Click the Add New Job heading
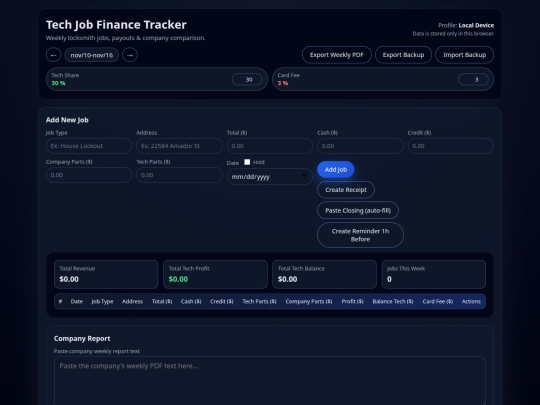540x405 pixels. coord(67,120)
